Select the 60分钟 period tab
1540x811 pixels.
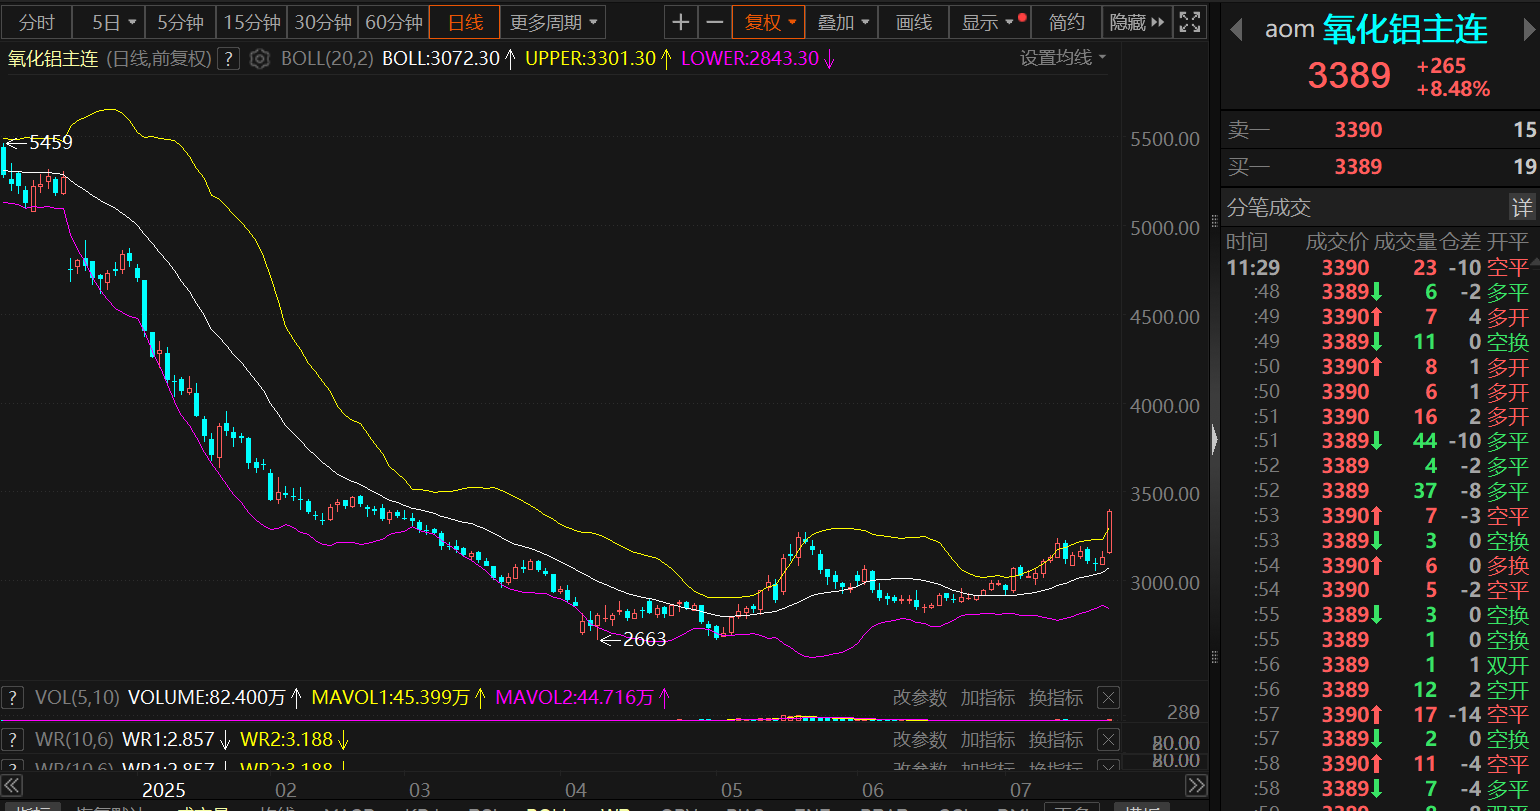pyautogui.click(x=393, y=22)
